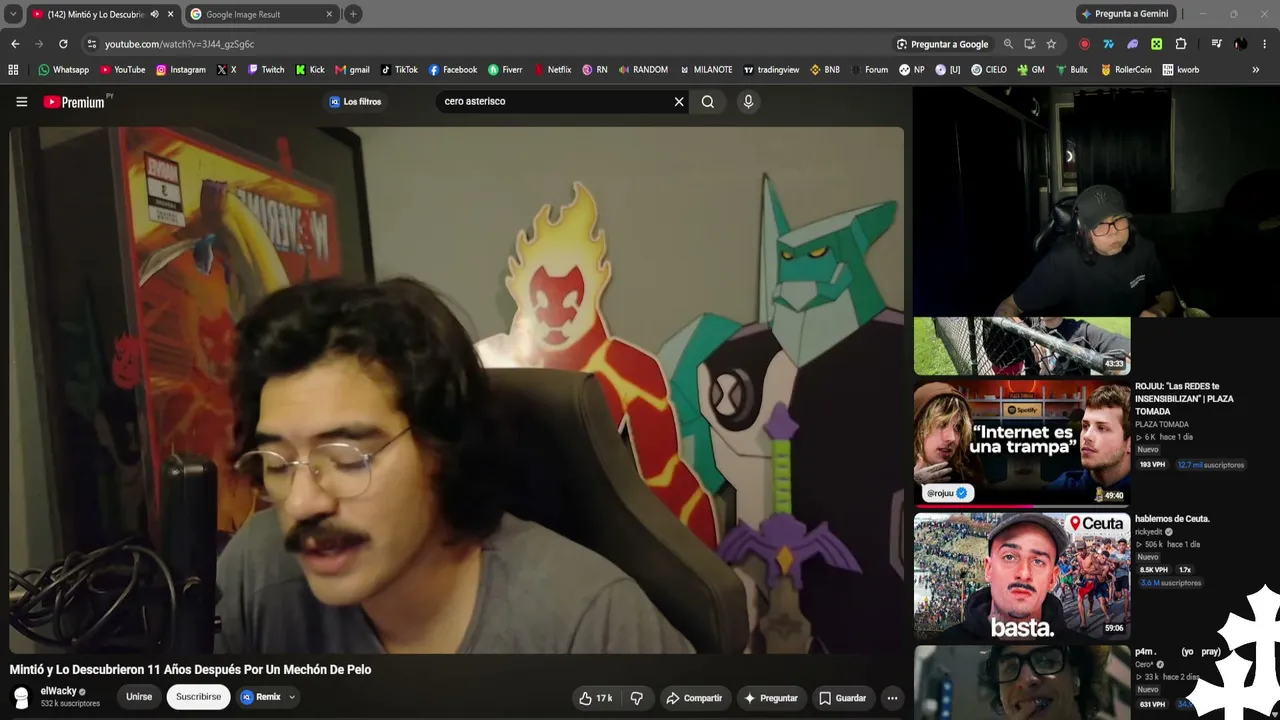Open the purple ghost extension icon

point(1133,44)
